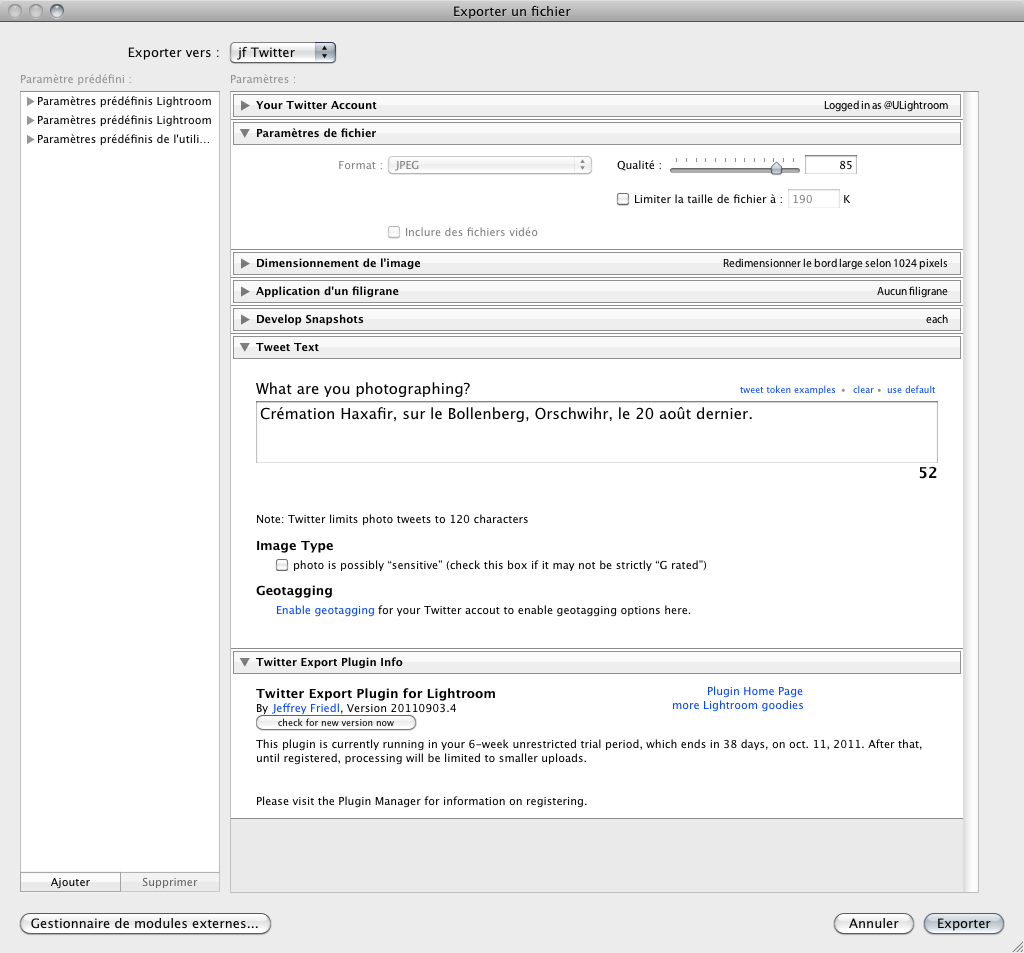1024x953 pixels.
Task: Click the 'Paramètre prédéfini :' label
Action: [x=76, y=79]
